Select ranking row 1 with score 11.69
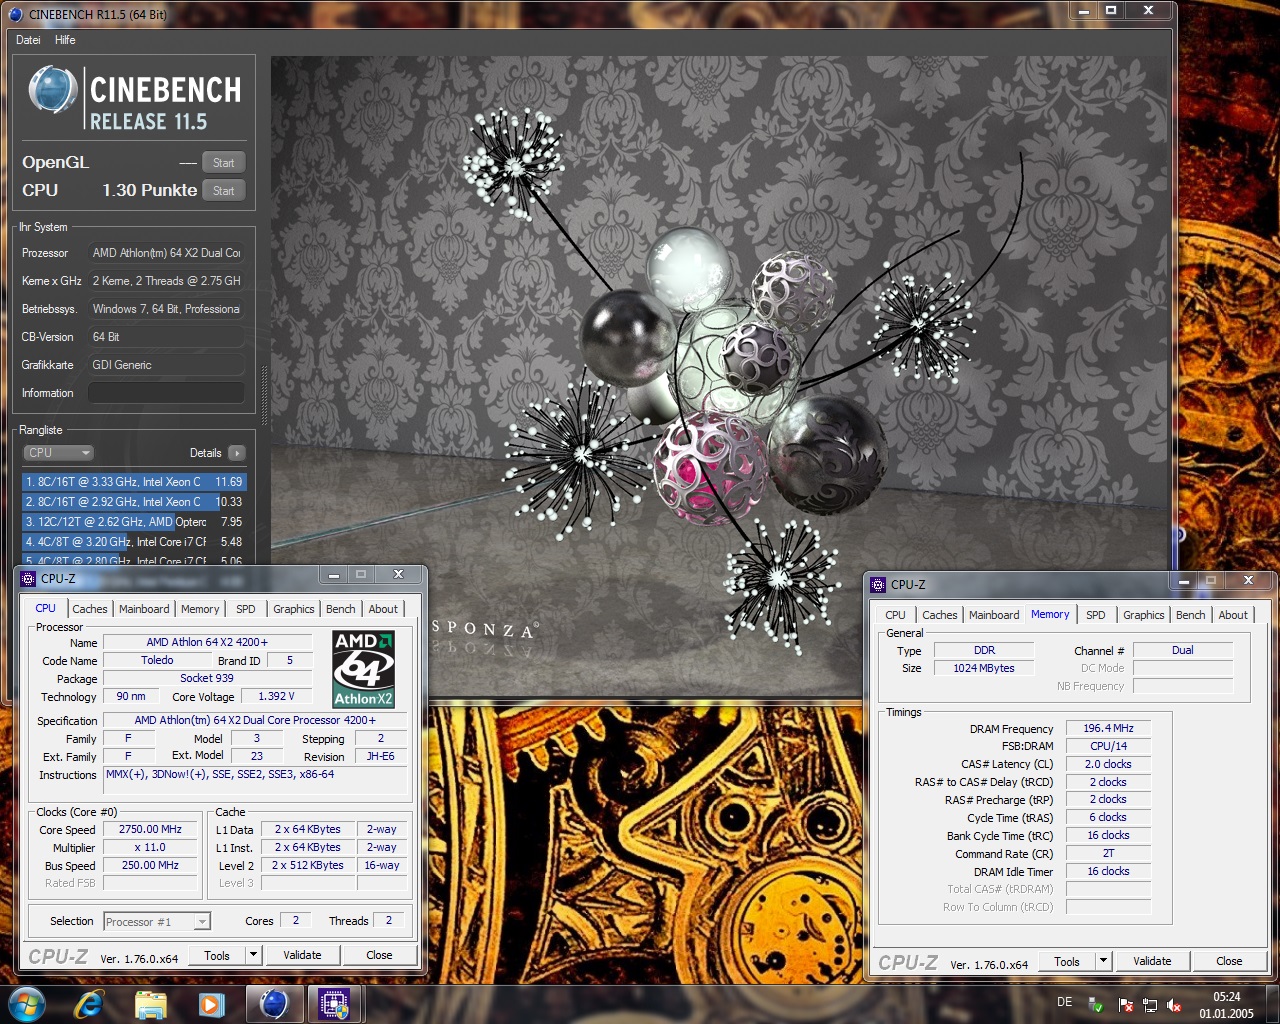 133,482
